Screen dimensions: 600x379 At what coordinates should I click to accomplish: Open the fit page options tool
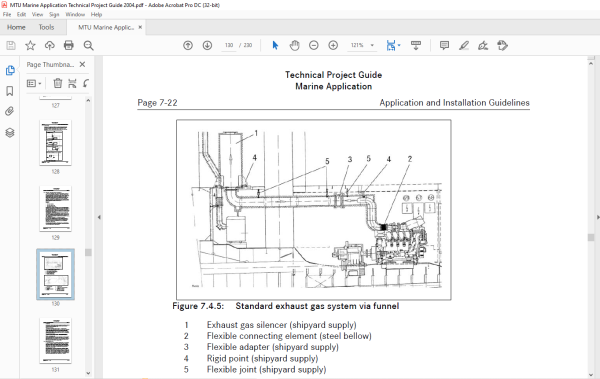(391, 45)
